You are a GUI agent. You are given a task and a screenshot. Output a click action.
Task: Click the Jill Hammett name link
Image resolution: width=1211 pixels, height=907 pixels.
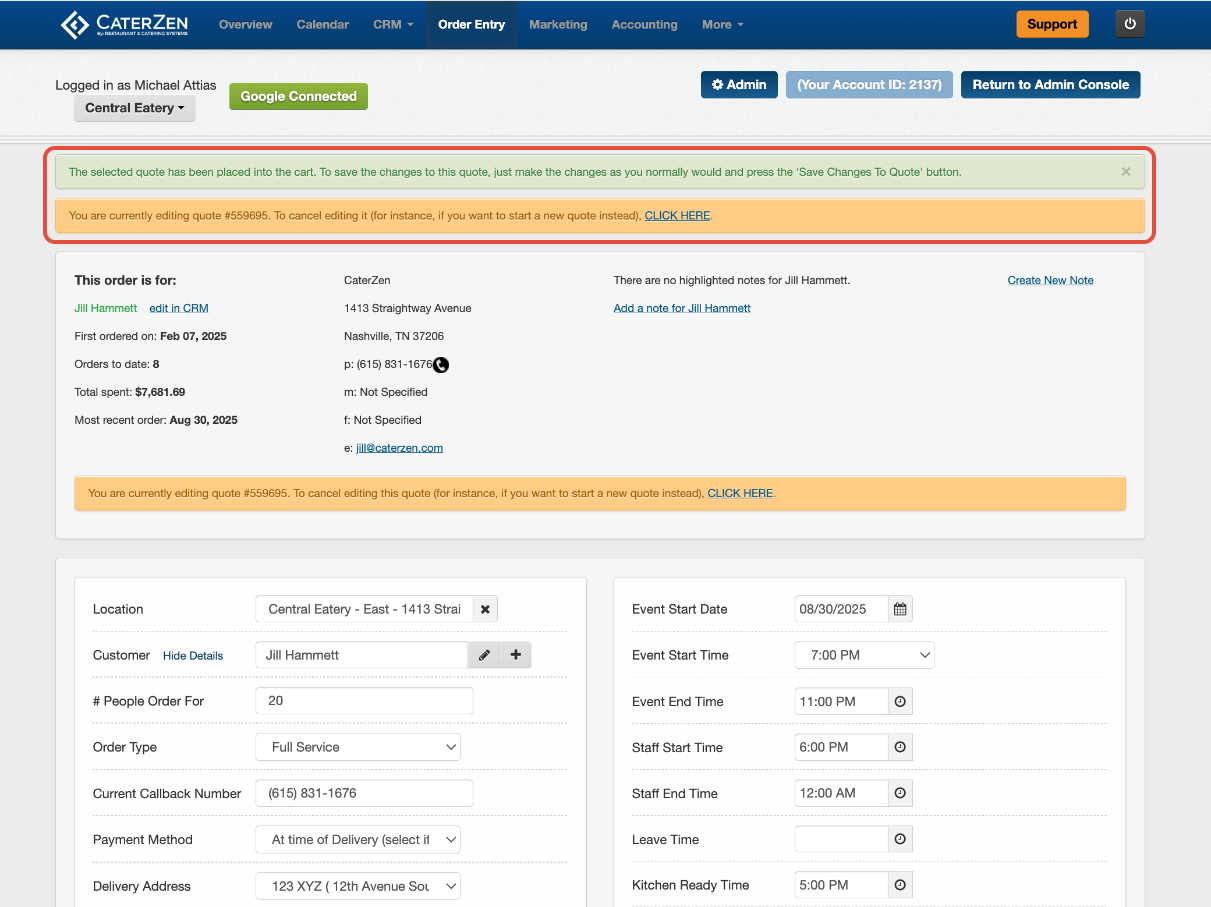click(106, 308)
